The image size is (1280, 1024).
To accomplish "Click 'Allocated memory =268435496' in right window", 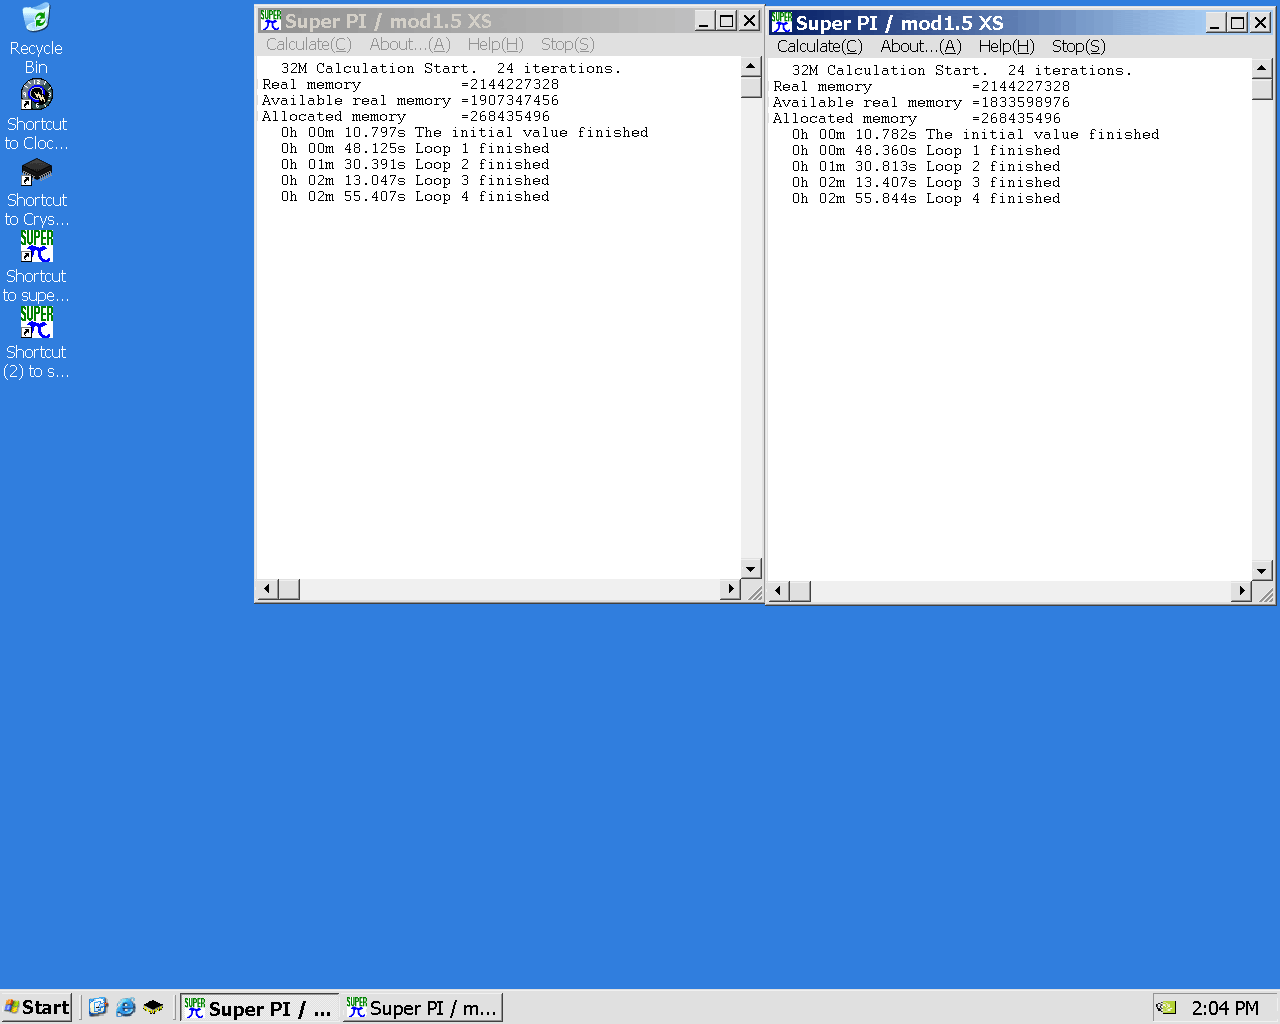I will click(917, 119).
